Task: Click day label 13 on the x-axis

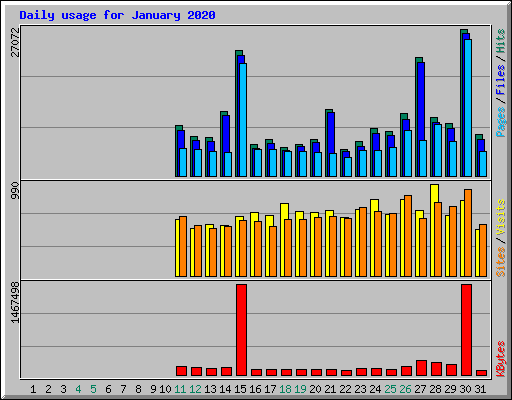Action: click(x=210, y=389)
